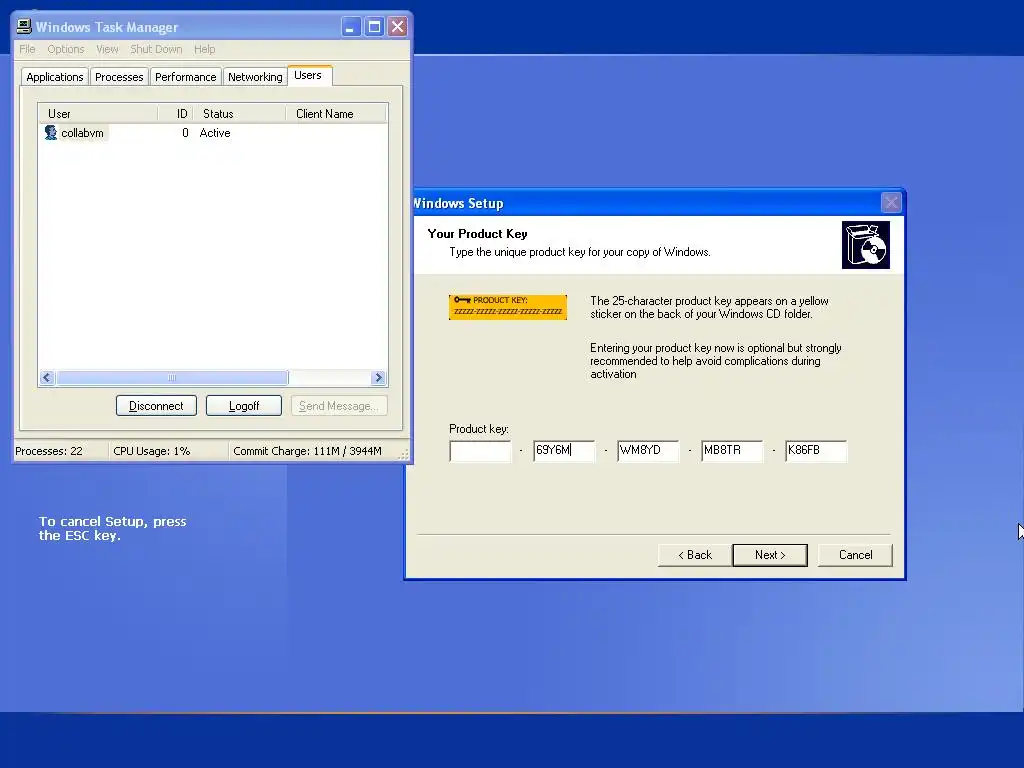Select the collabvm user icon
This screenshot has width=1024, height=768.
pos(51,133)
